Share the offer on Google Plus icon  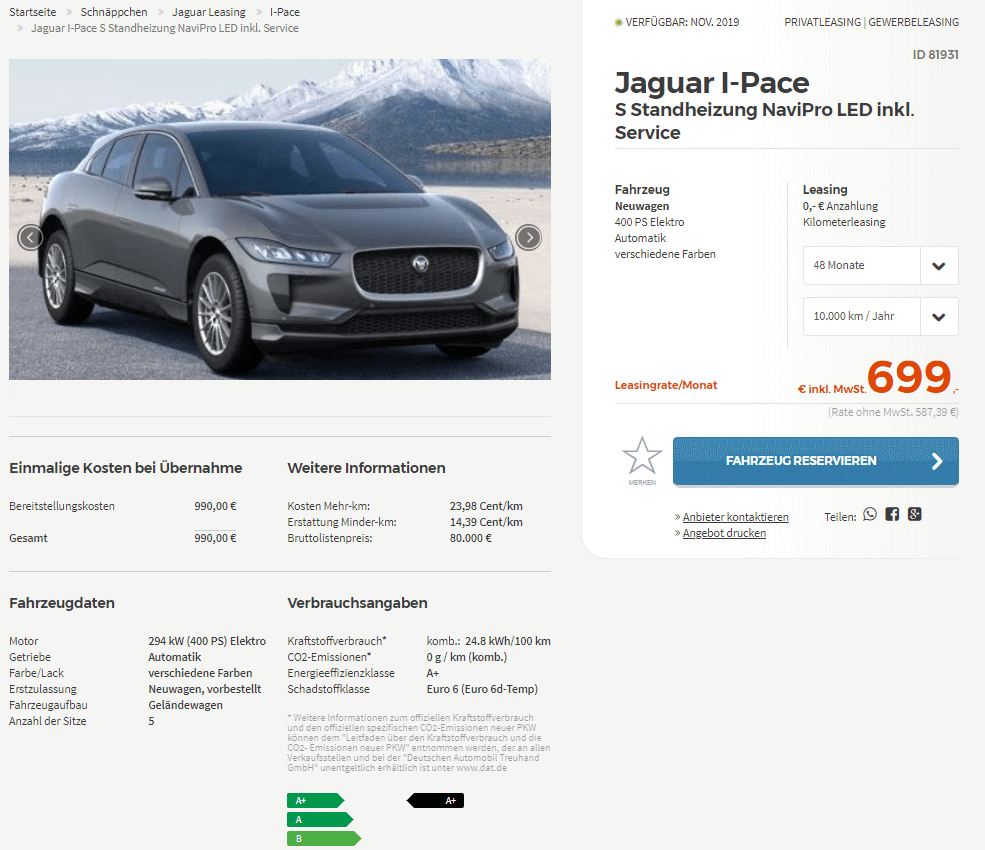(x=915, y=515)
